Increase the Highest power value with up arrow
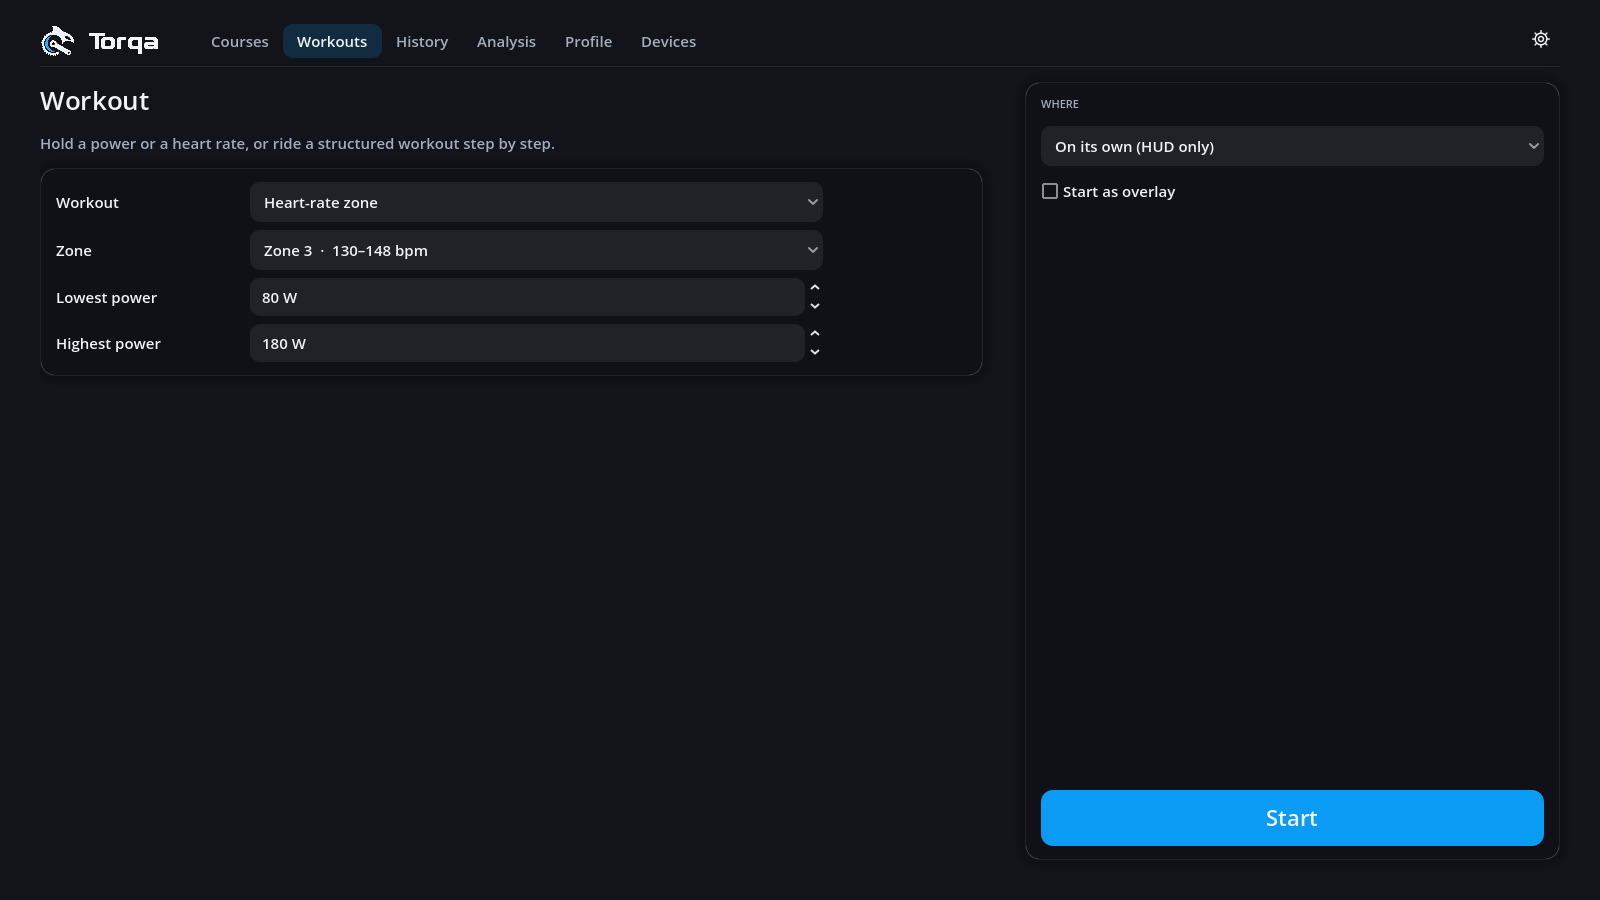Screen dimensions: 1600x900 [815, 334]
